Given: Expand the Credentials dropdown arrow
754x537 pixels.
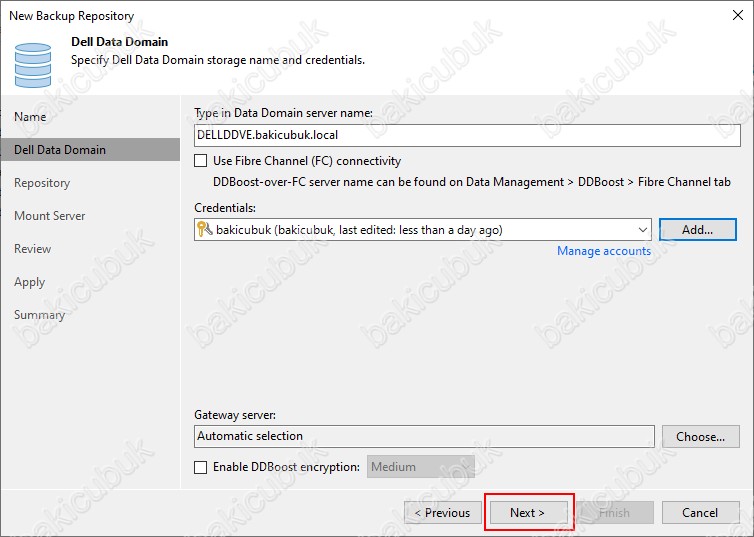Looking at the screenshot, I should (642, 230).
